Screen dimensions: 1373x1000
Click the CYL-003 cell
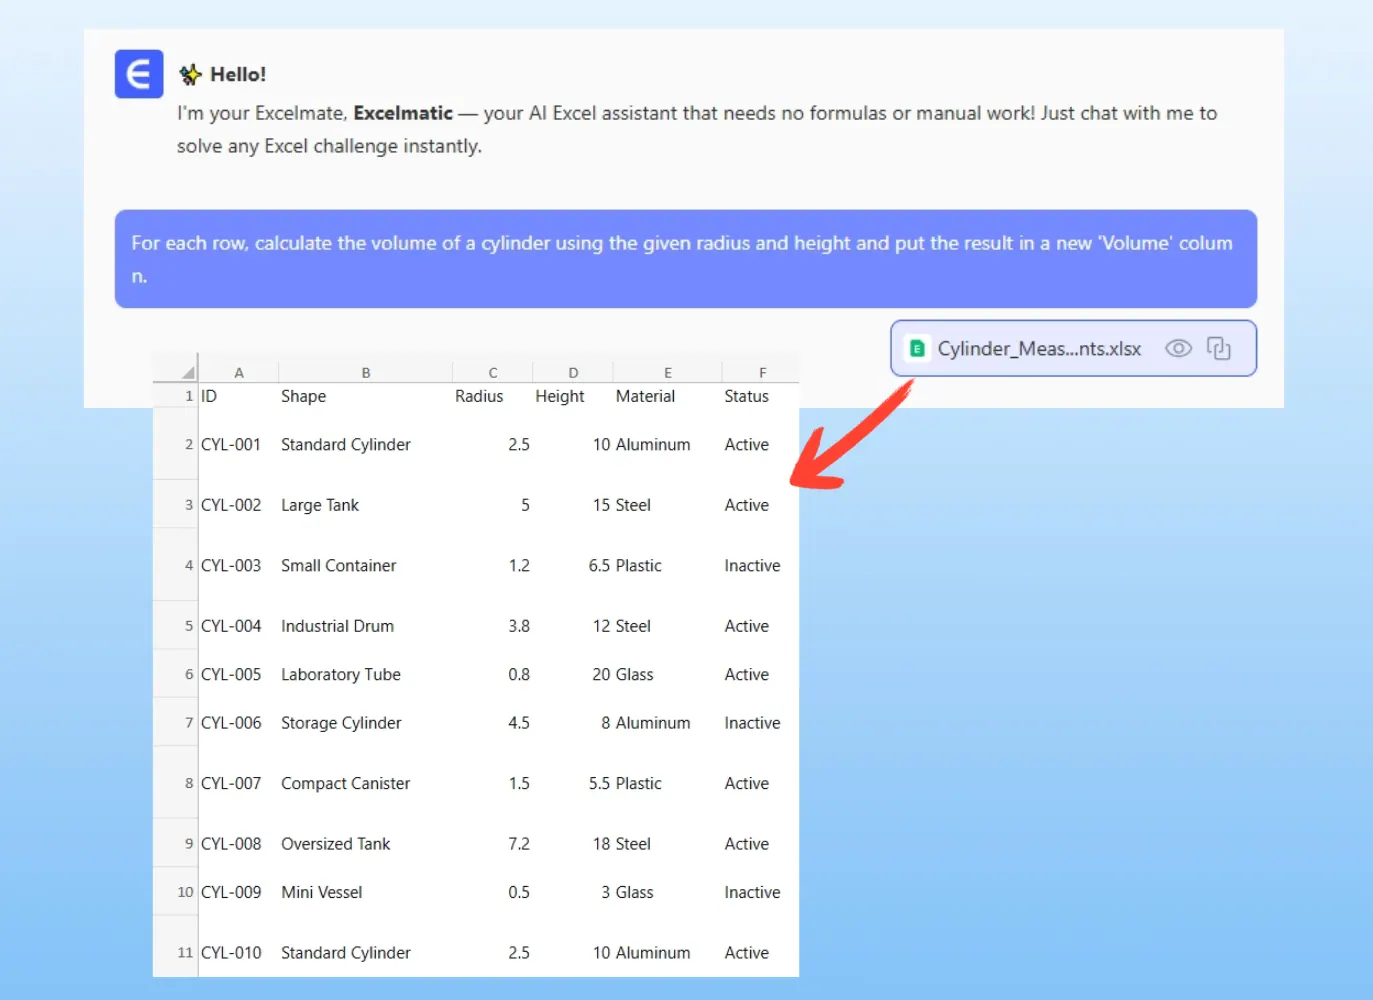coord(231,565)
